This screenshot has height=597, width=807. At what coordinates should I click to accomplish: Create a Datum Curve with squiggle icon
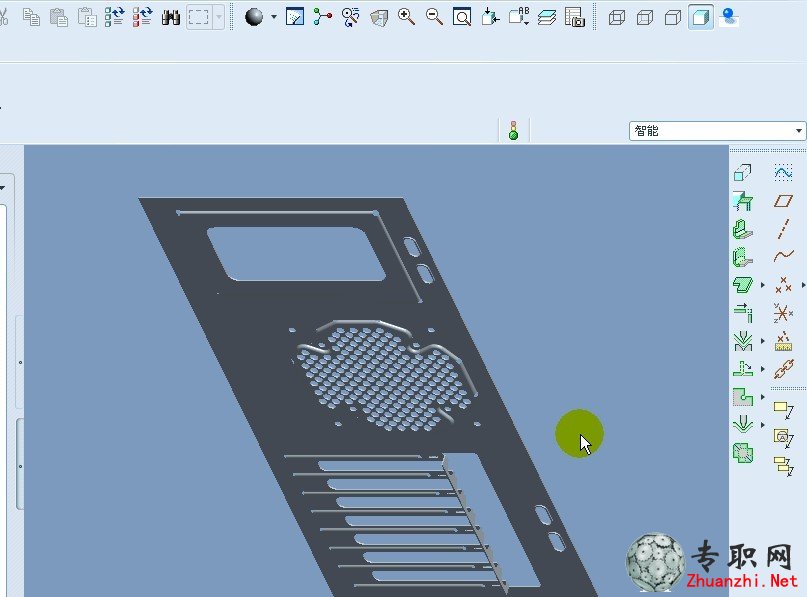[783, 256]
